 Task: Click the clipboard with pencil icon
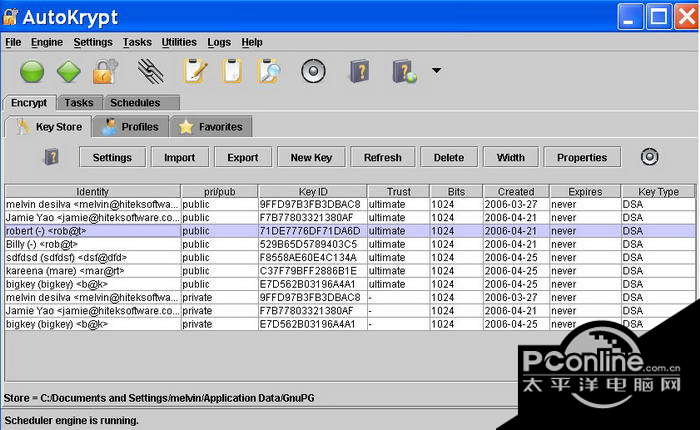click(195, 71)
